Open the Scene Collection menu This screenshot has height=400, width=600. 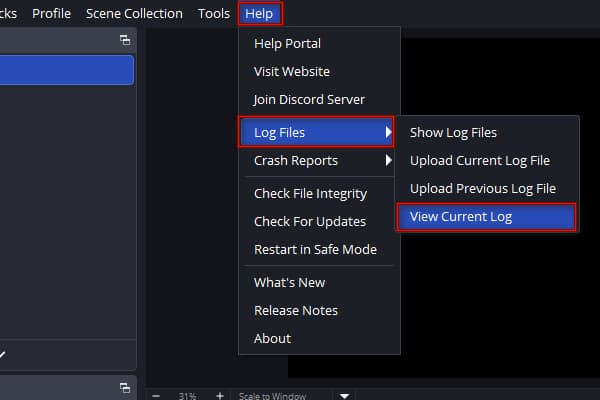point(134,14)
